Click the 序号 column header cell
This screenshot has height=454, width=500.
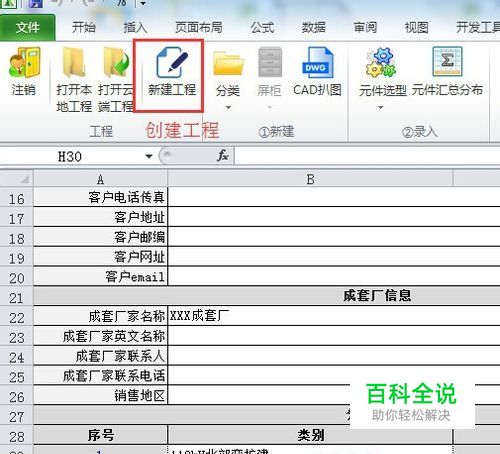click(100, 435)
